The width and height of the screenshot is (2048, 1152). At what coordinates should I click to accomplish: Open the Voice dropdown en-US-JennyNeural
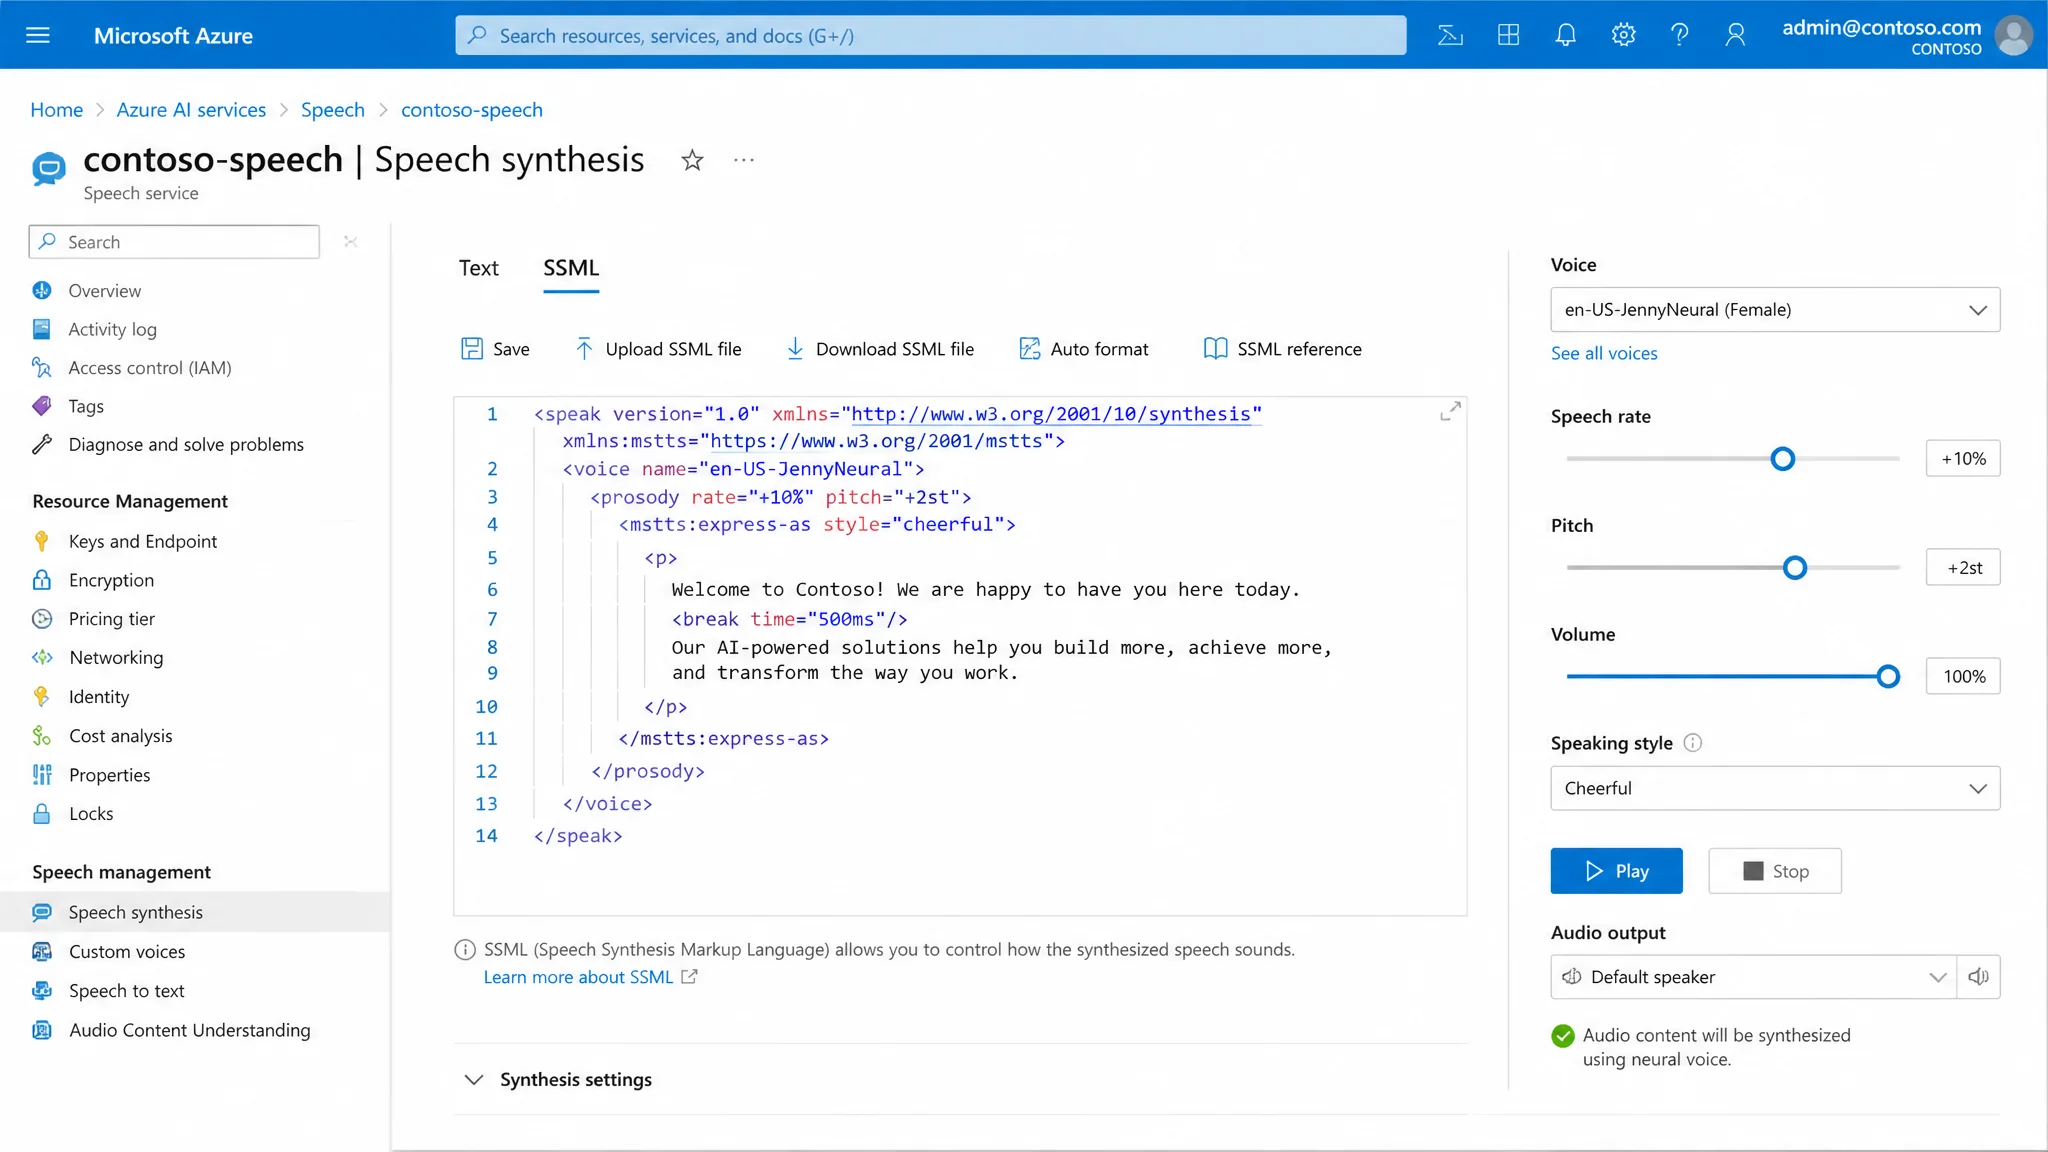(1775, 310)
